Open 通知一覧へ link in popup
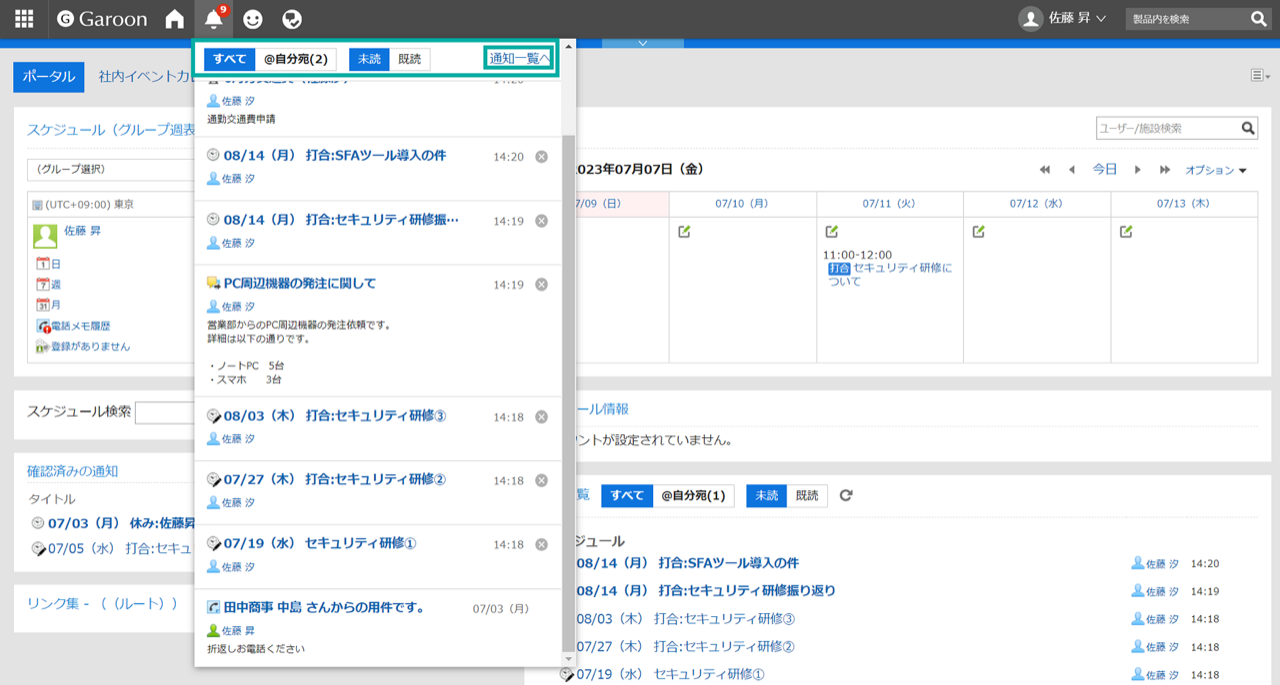The width and height of the screenshot is (1280, 685). (520, 59)
